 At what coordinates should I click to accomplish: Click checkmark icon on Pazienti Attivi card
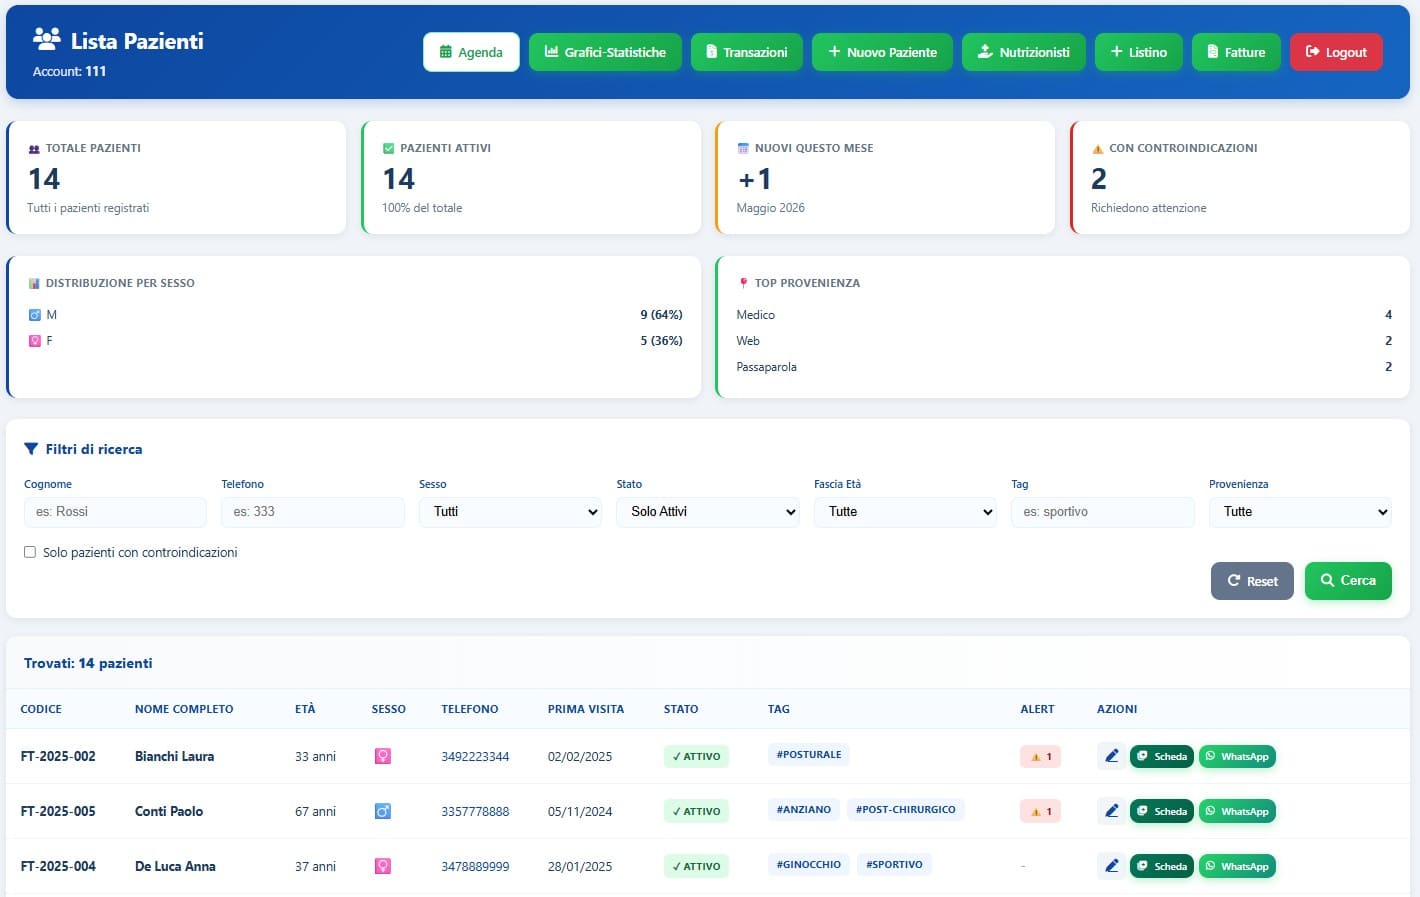click(x=389, y=148)
